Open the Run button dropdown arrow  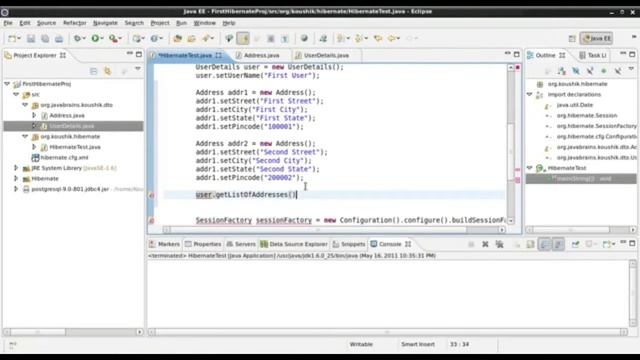click(102, 38)
